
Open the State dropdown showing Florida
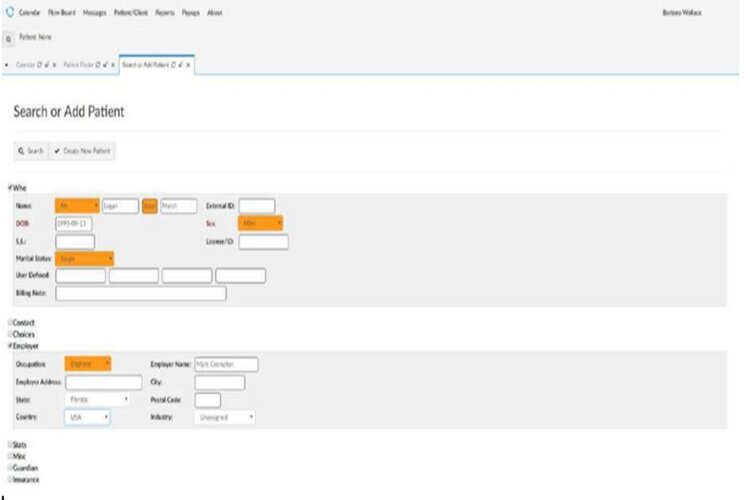click(x=98, y=400)
